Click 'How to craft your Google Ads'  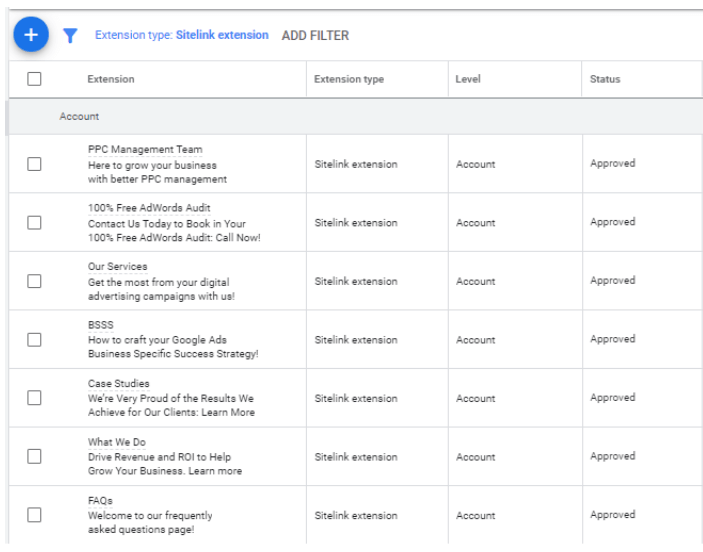point(157,340)
